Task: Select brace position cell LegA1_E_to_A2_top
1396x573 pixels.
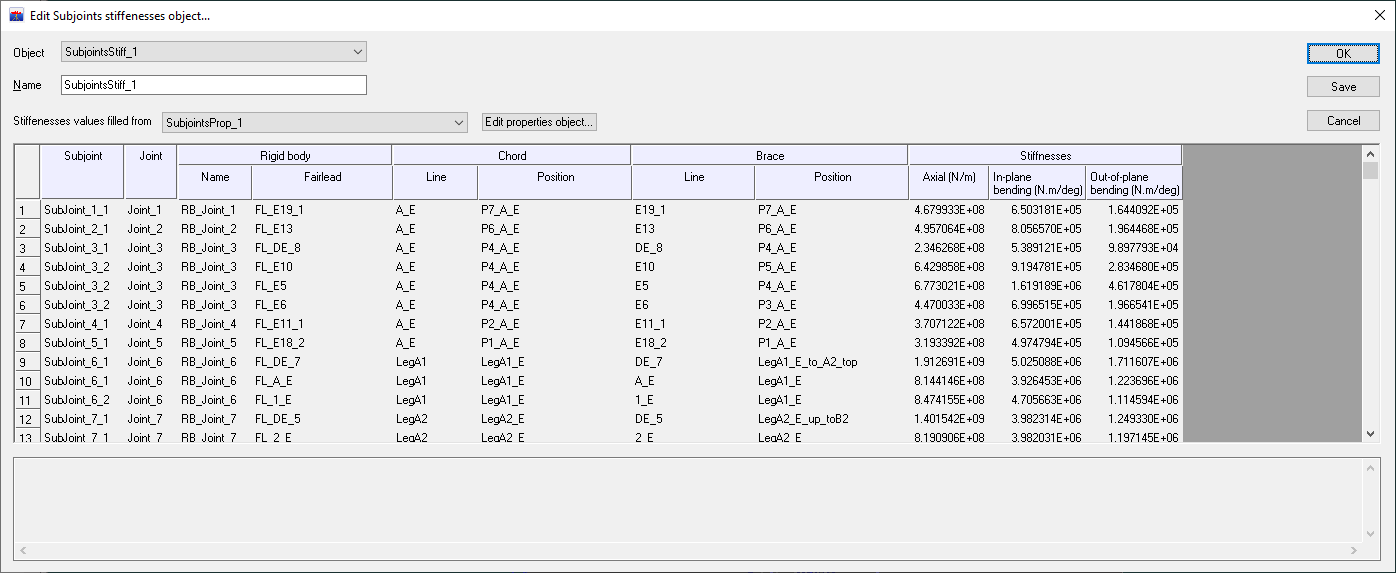Action: [x=831, y=362]
